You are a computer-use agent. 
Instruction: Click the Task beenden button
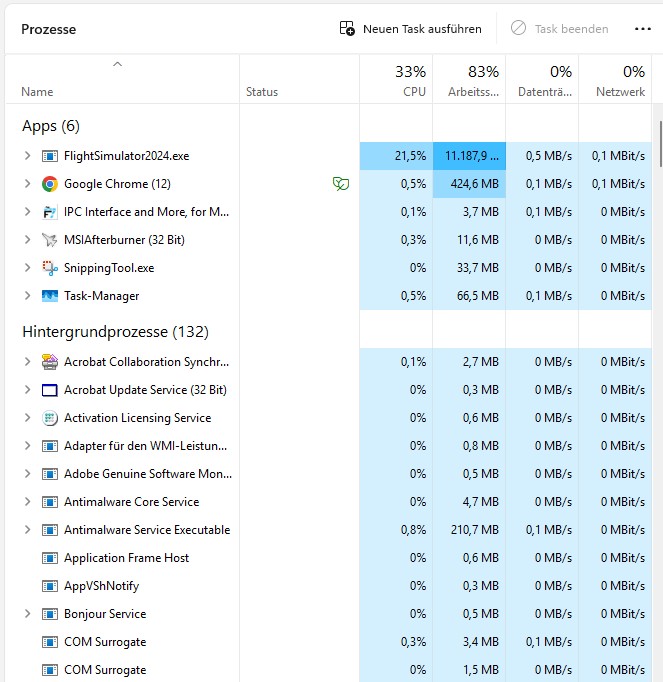click(560, 29)
